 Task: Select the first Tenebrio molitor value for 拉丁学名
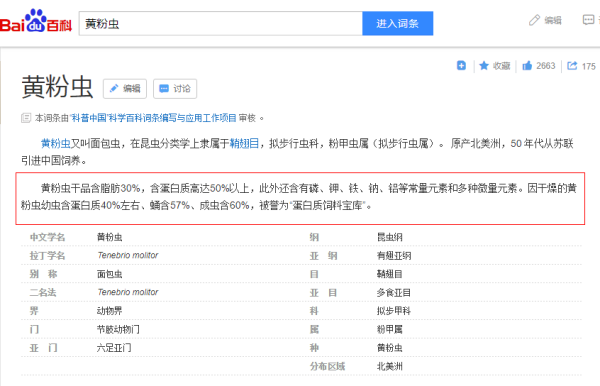pyautogui.click(x=128, y=255)
